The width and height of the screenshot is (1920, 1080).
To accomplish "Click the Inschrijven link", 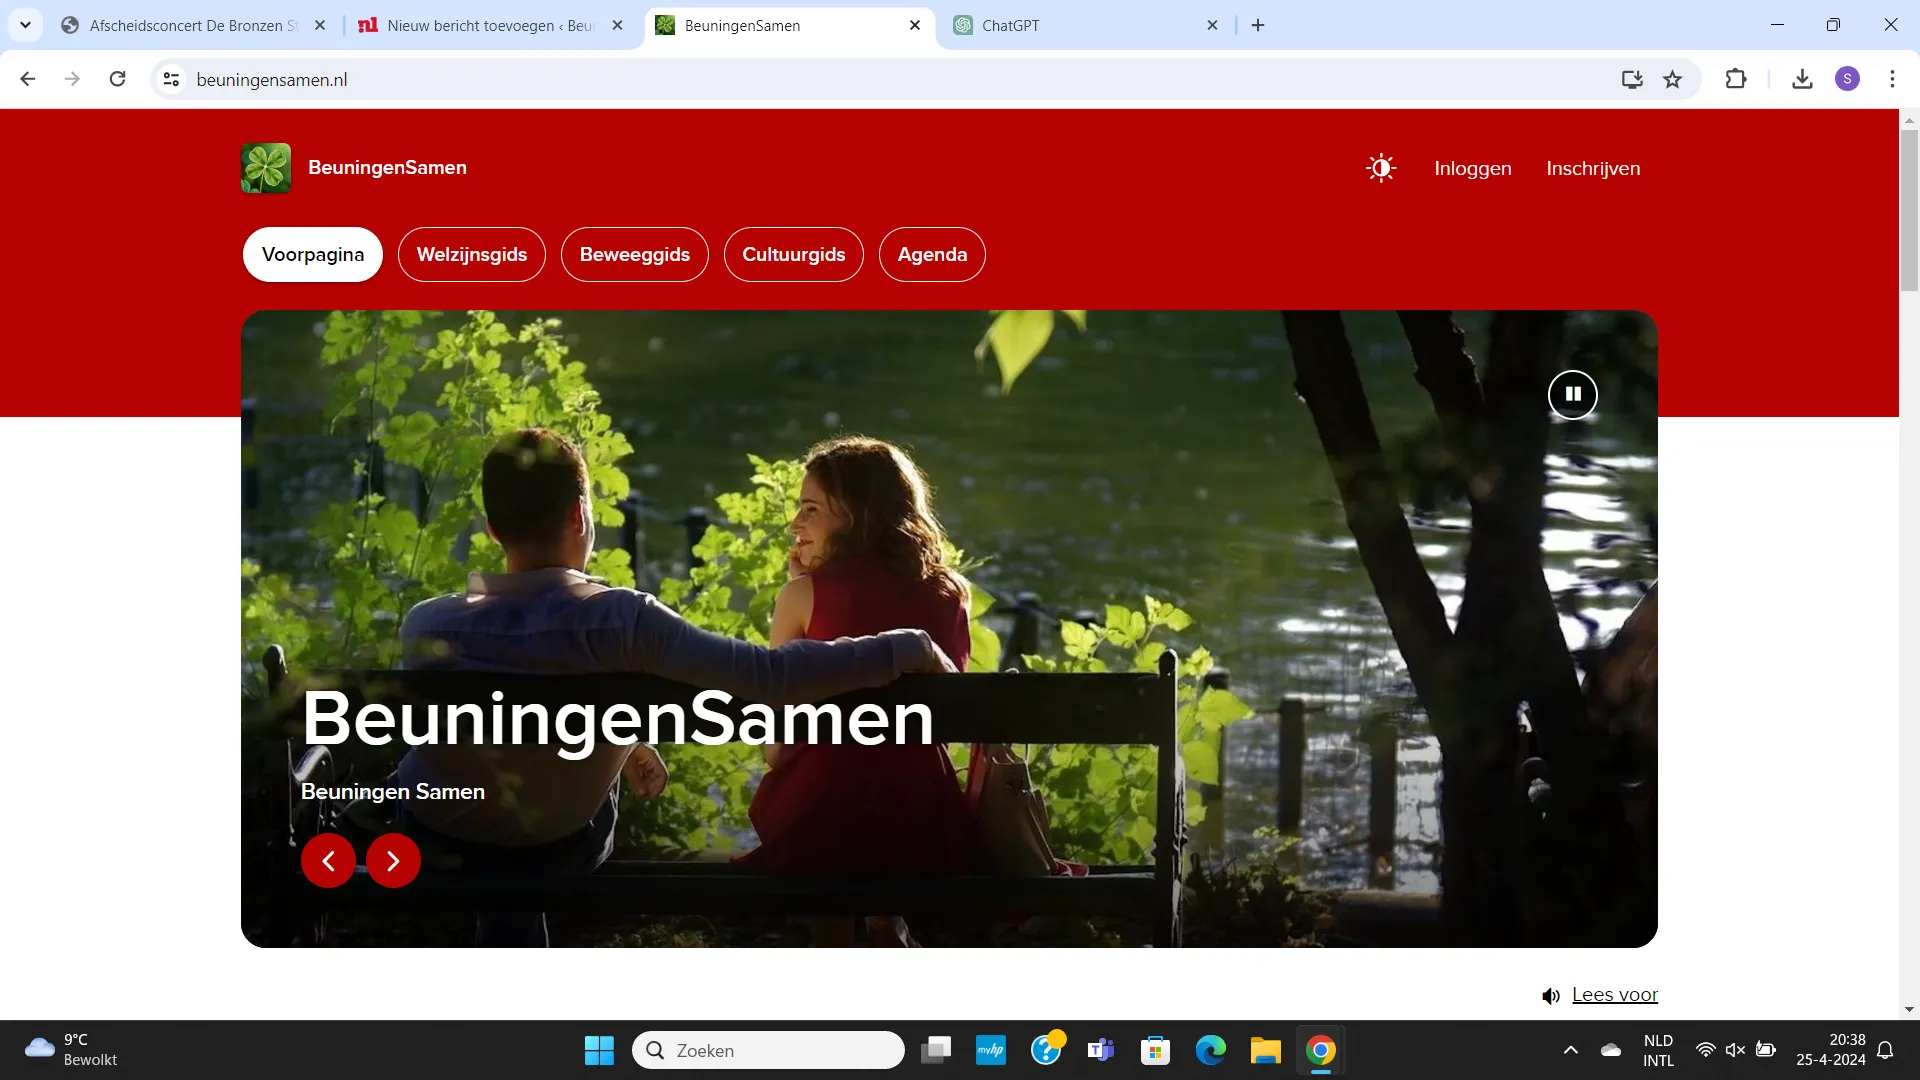I will (1593, 168).
